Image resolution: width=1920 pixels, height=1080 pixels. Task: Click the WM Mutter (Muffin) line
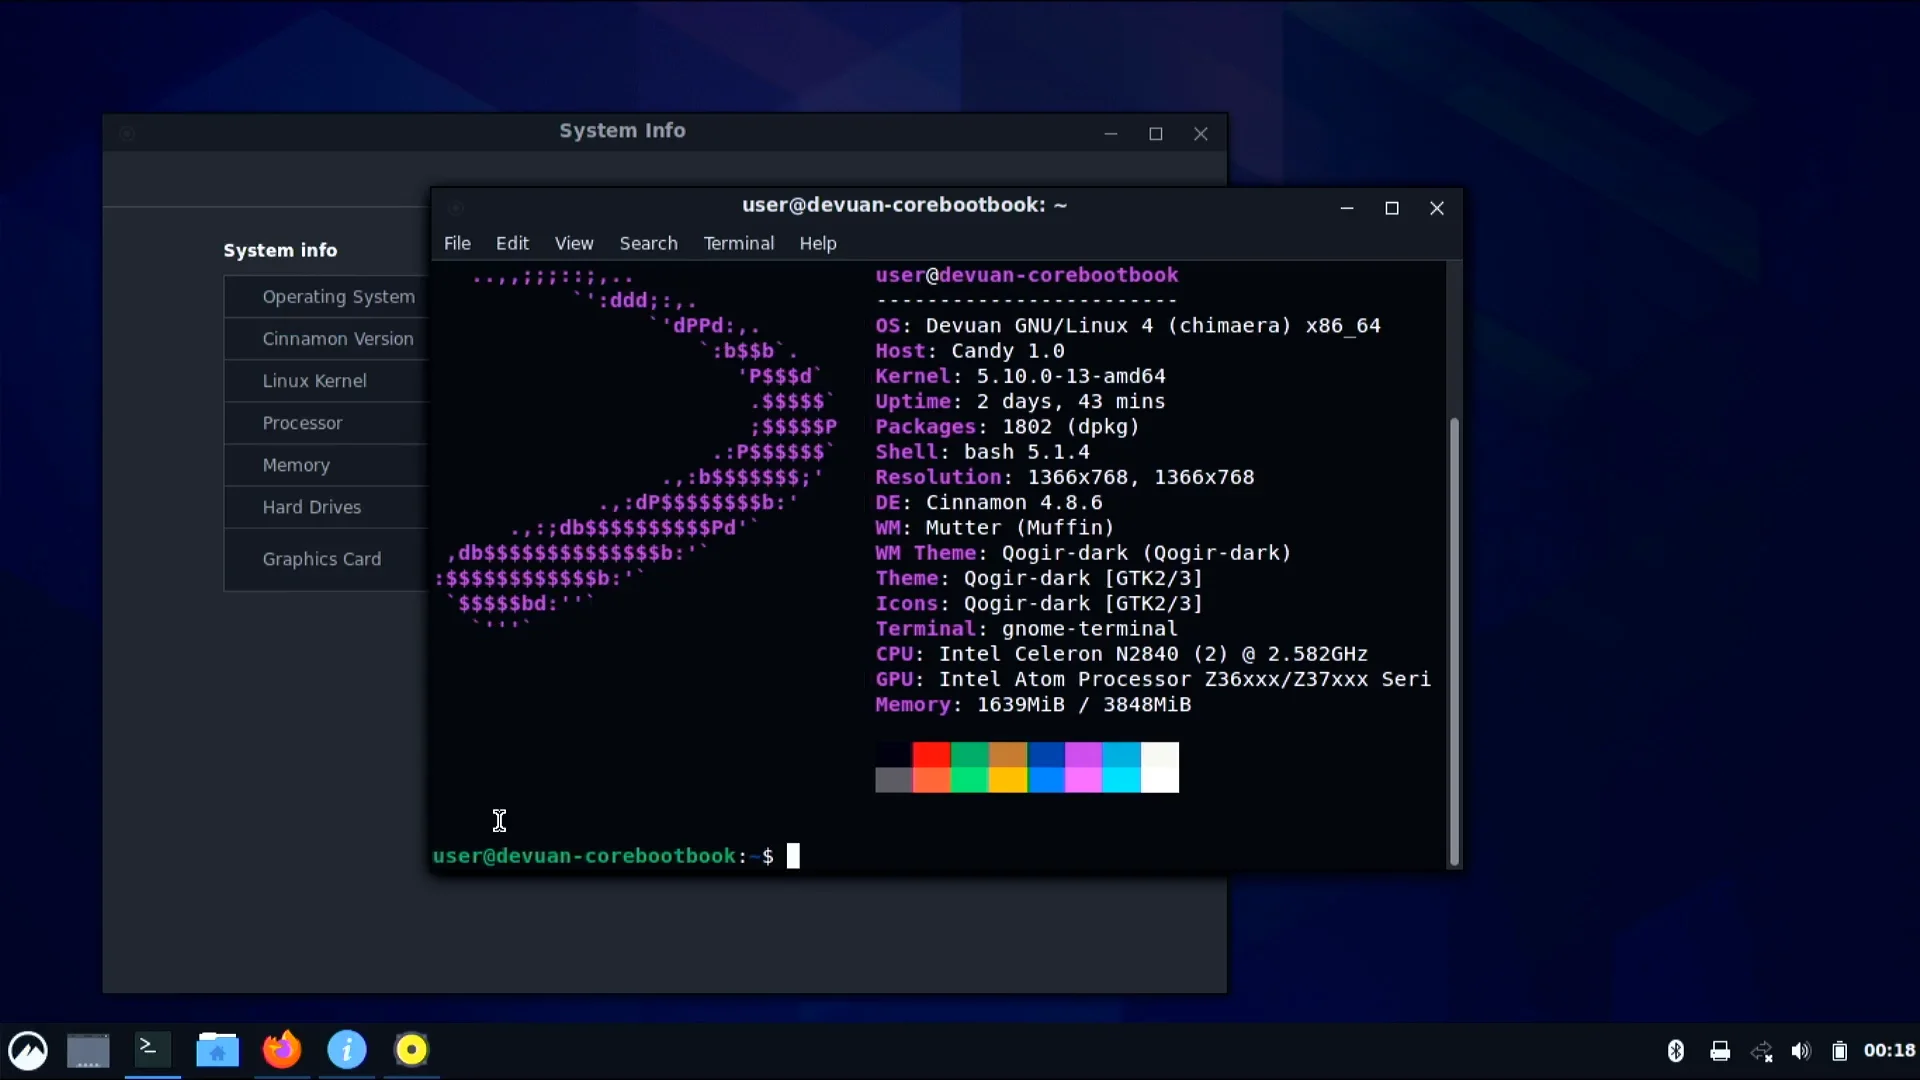994,528
